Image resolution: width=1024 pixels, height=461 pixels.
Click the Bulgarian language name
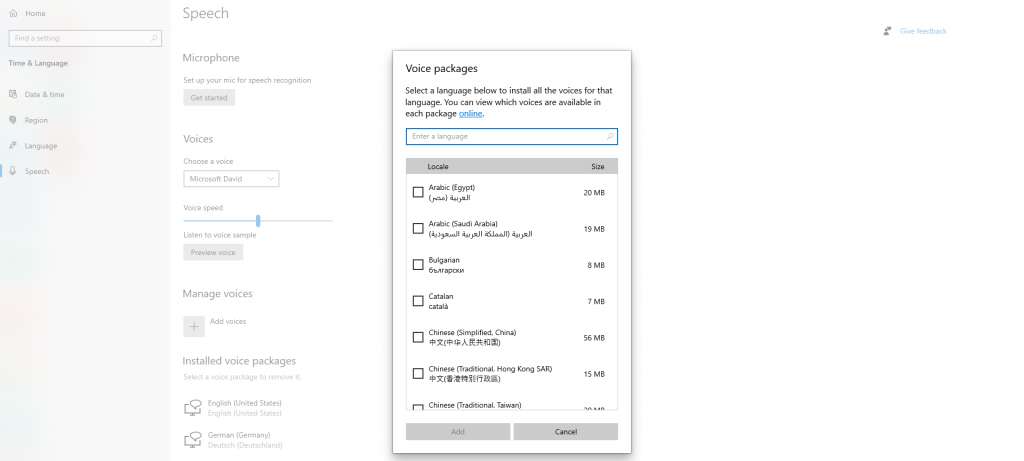pyautogui.click(x=444, y=260)
